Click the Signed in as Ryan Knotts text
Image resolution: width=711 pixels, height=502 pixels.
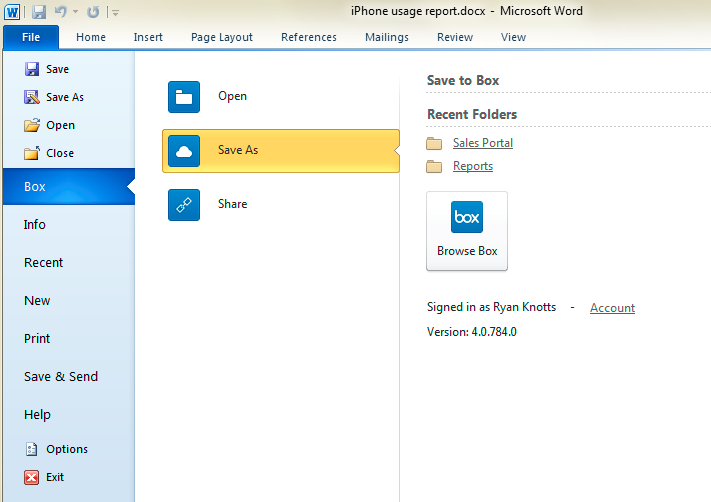point(491,307)
